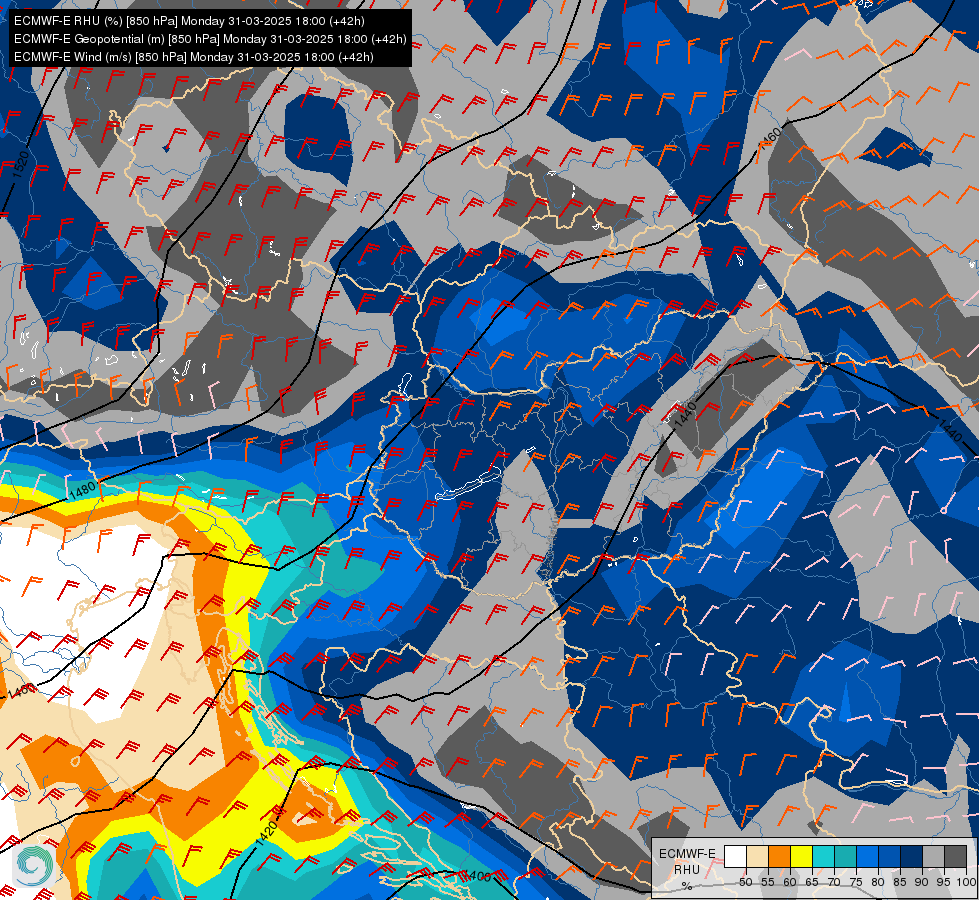979x900 pixels.
Task: Click the ECMWF-E legend title
Action: tap(687, 854)
